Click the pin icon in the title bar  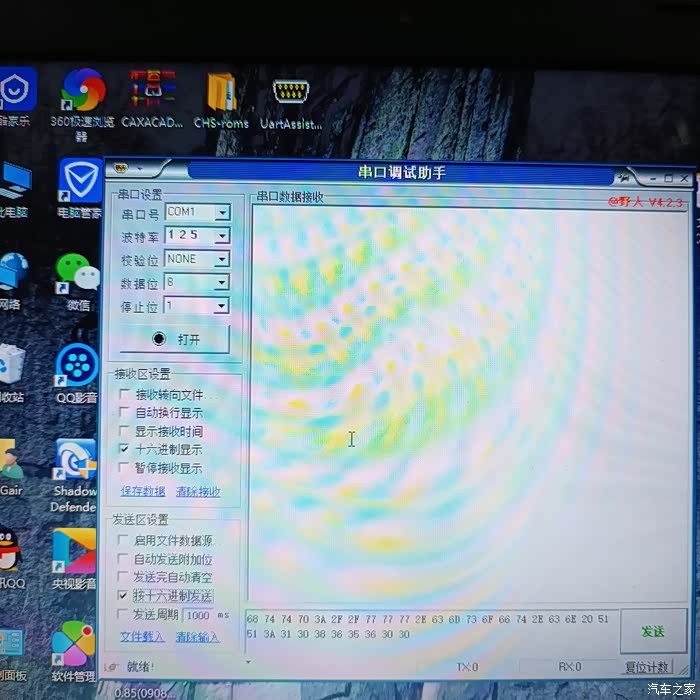[624, 178]
